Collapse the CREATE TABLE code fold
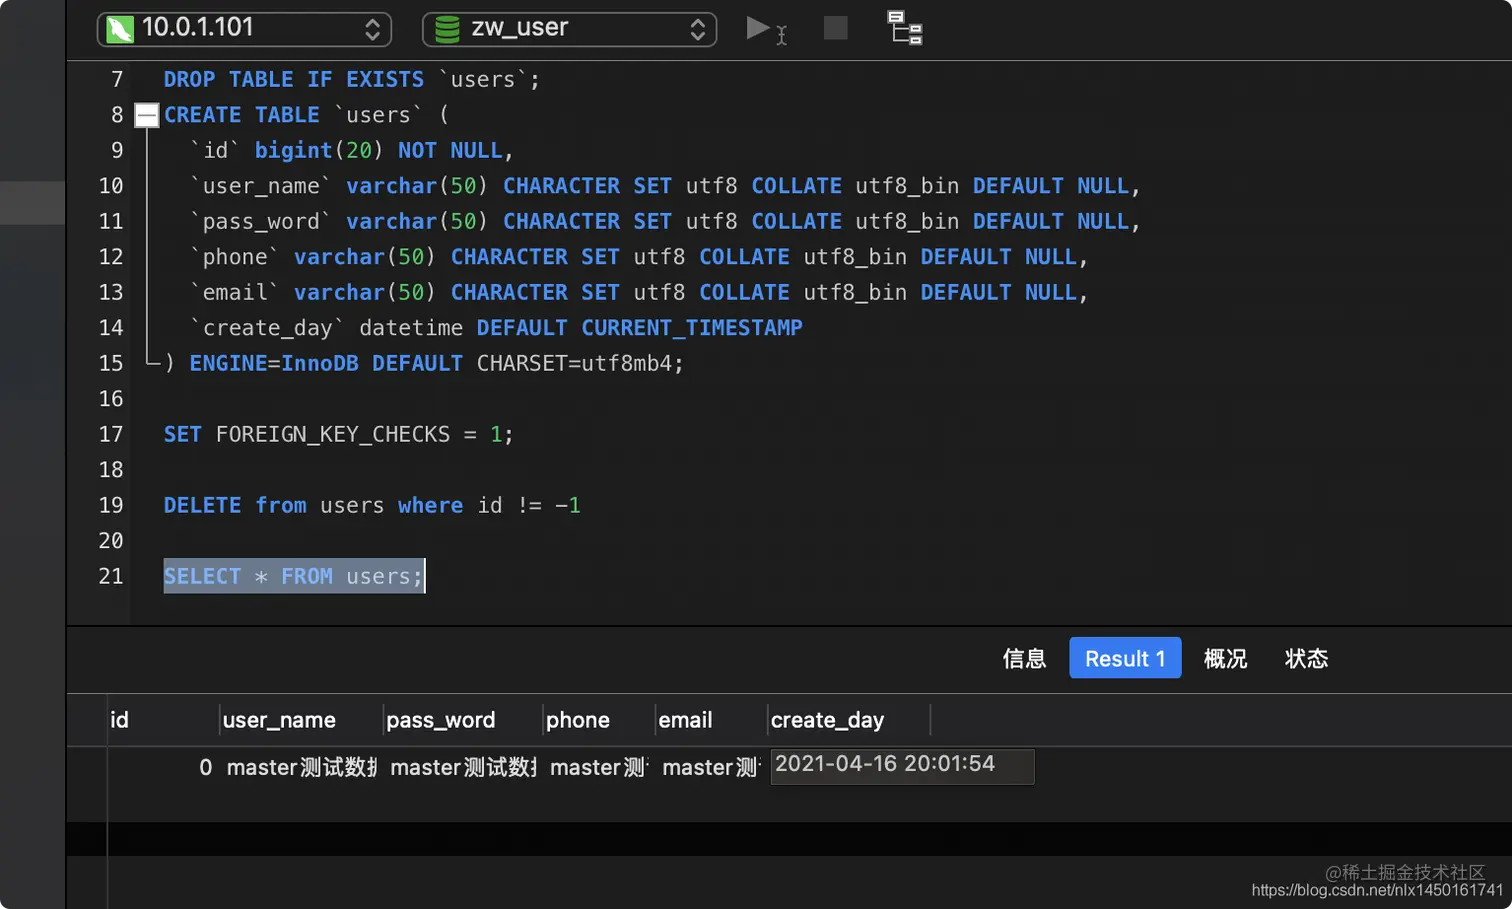This screenshot has height=909, width=1512. point(147,115)
